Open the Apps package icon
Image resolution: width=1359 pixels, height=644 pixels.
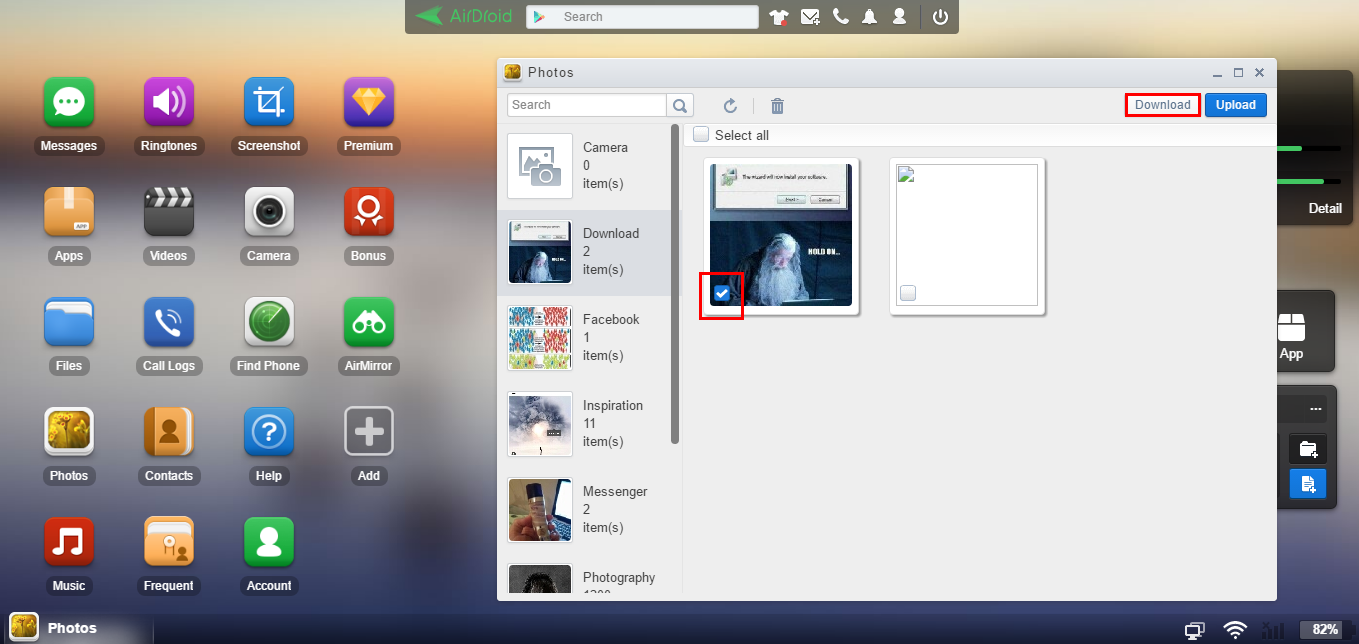(x=69, y=212)
